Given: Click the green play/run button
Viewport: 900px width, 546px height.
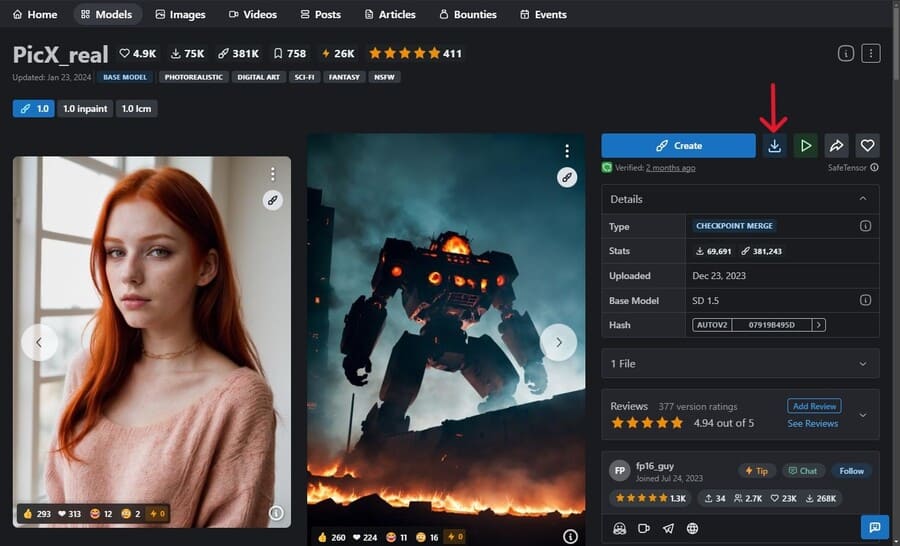Looking at the screenshot, I should (x=805, y=146).
